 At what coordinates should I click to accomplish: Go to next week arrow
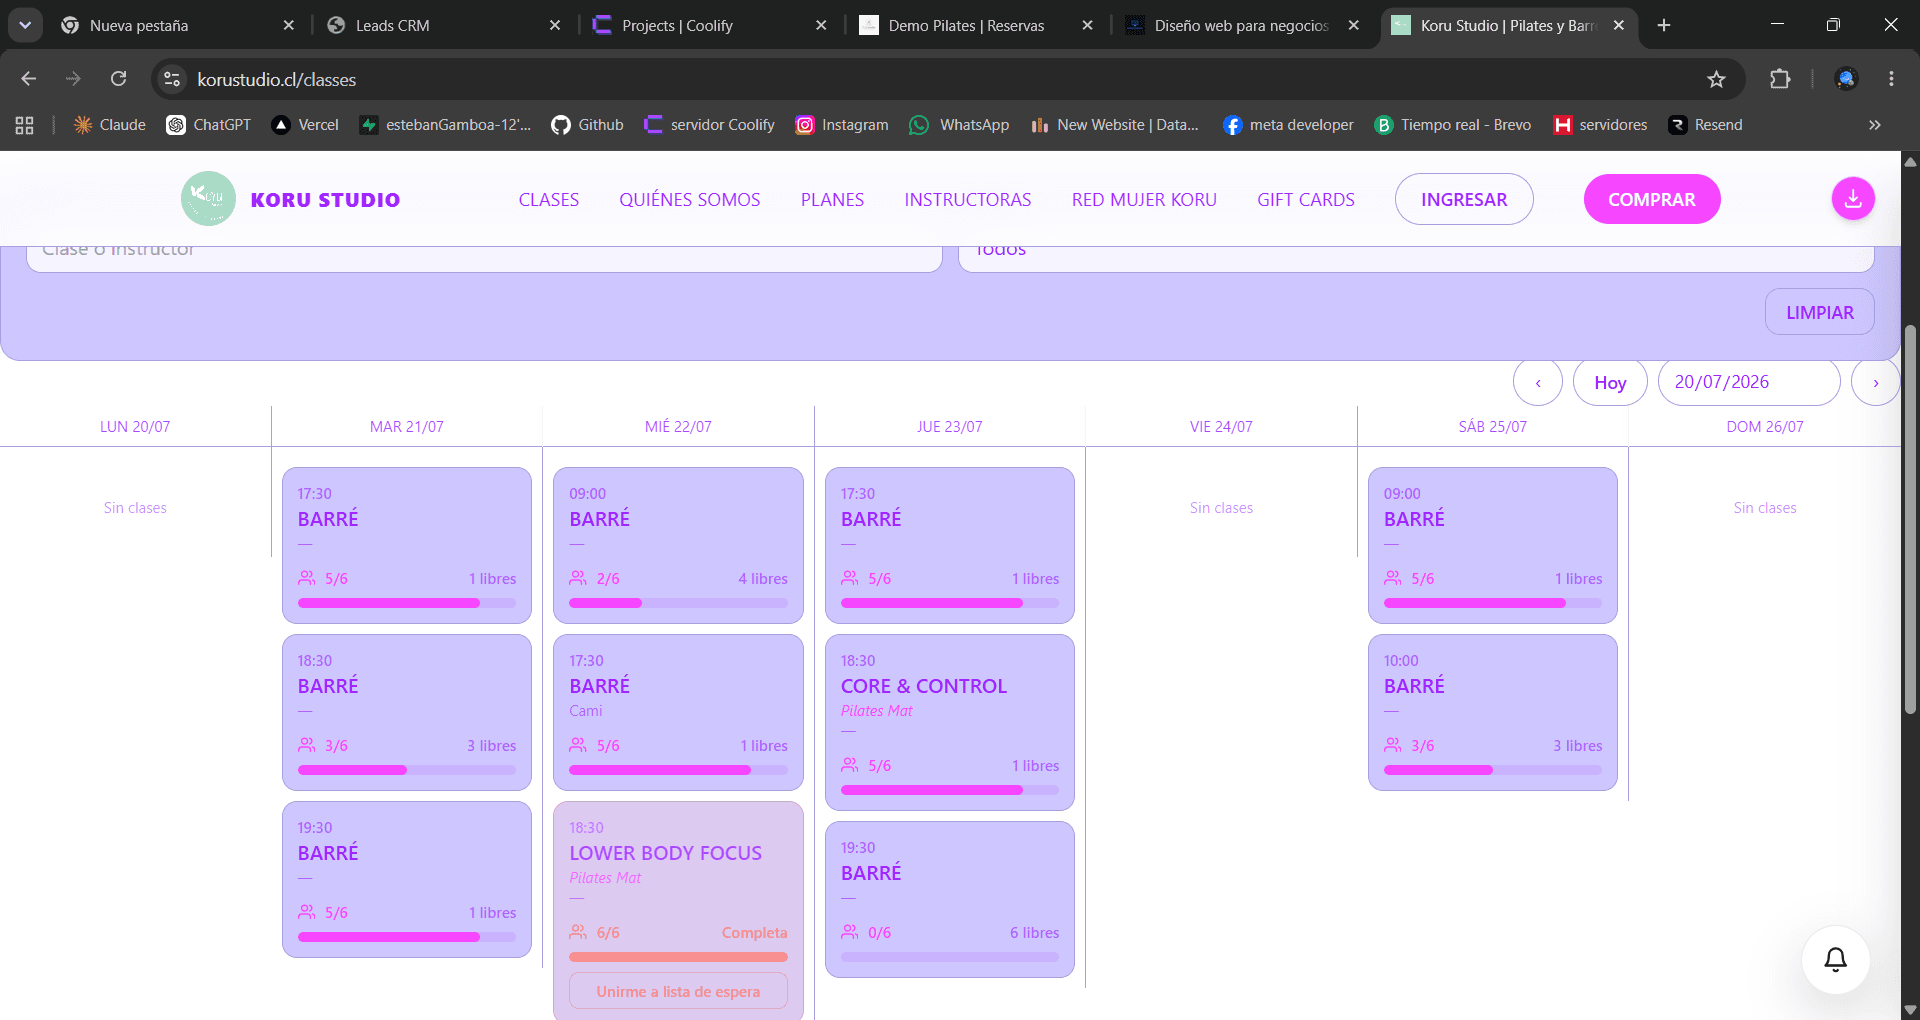1875,382
